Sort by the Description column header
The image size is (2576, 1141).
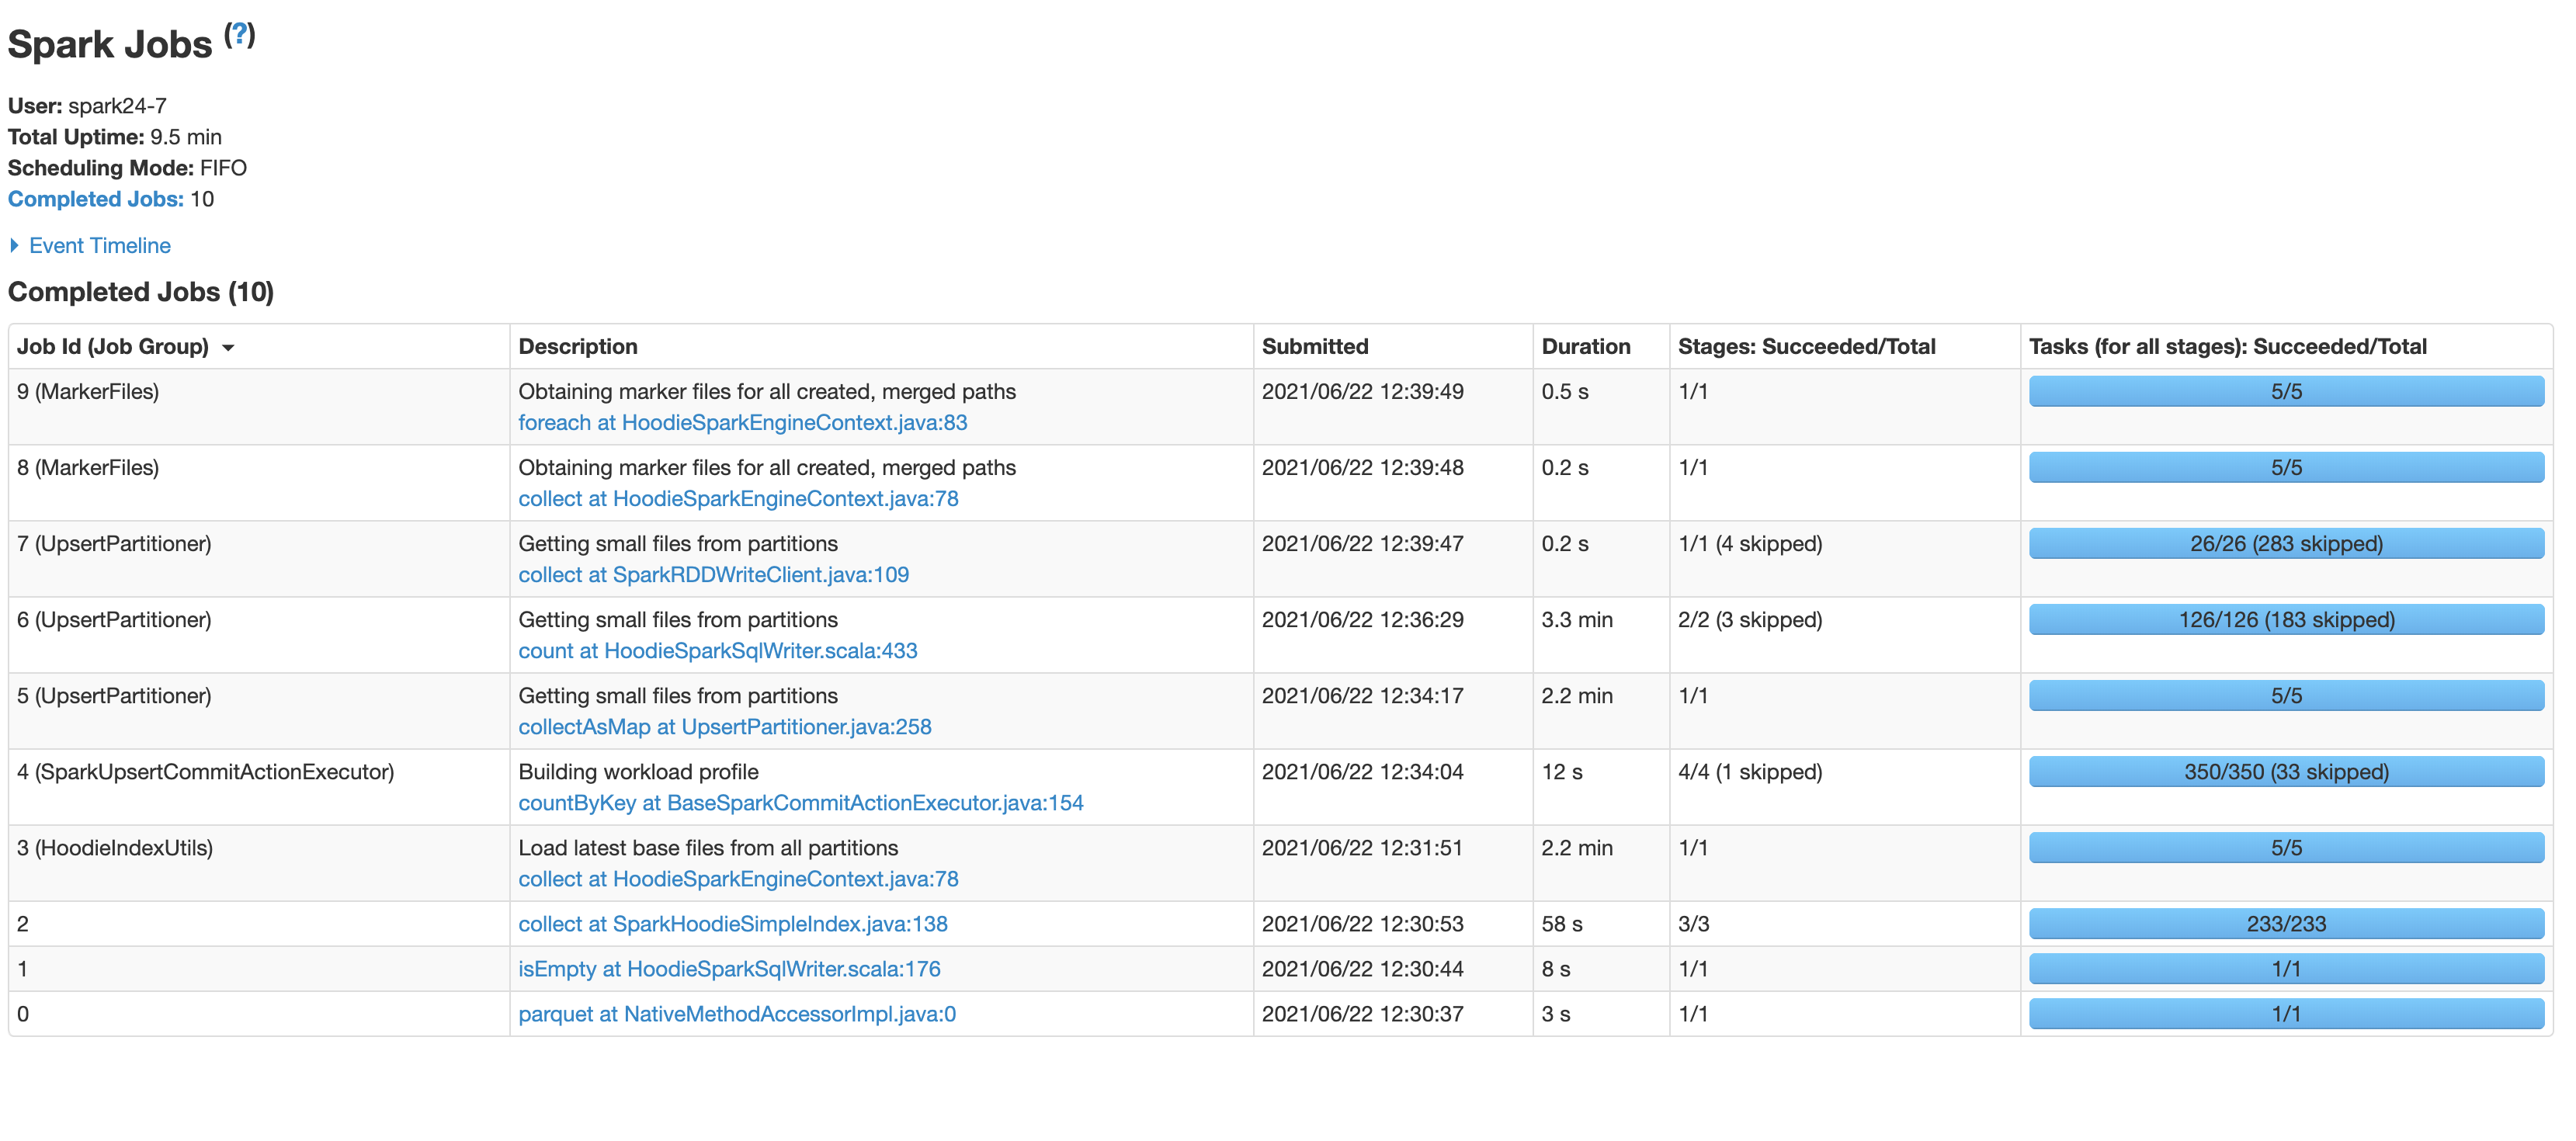tap(577, 346)
